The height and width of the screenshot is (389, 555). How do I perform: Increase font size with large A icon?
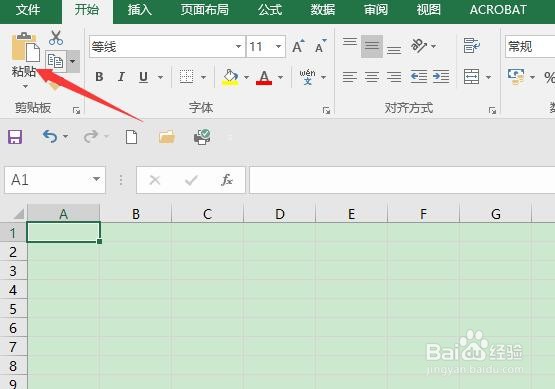pyautogui.click(x=298, y=46)
